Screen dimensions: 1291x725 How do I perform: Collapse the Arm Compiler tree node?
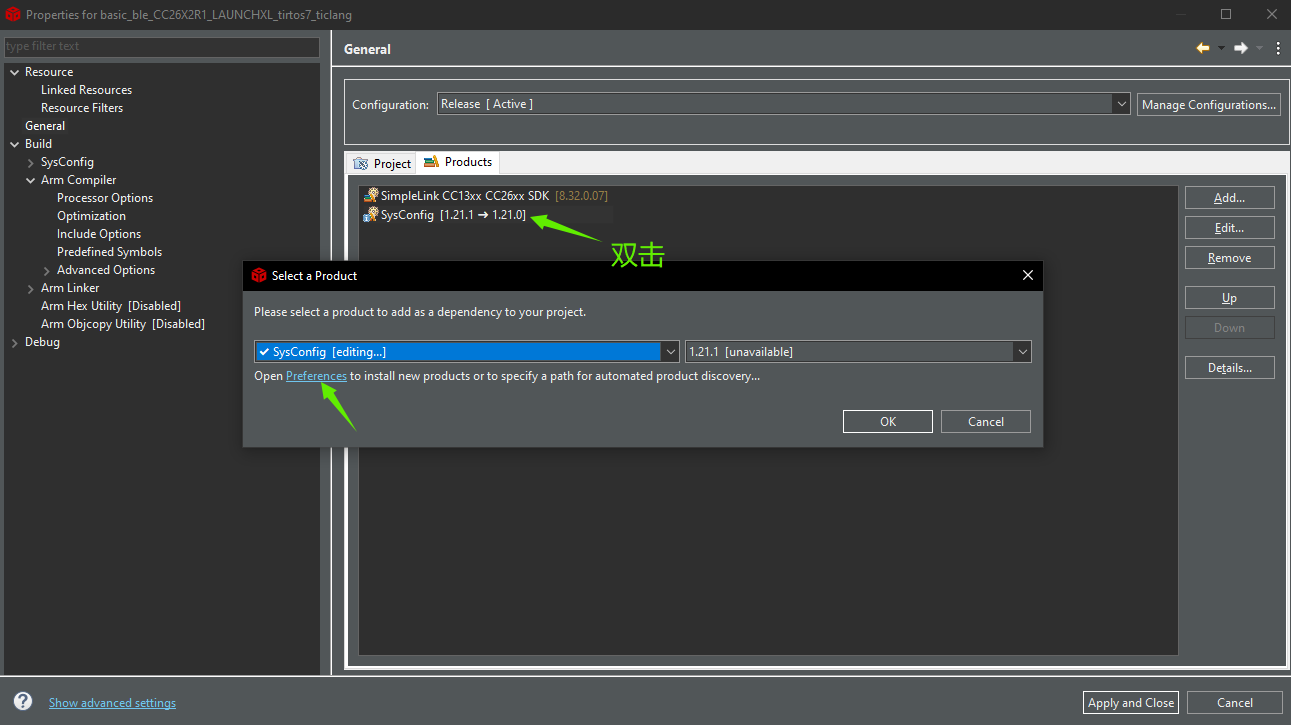[x=31, y=180]
